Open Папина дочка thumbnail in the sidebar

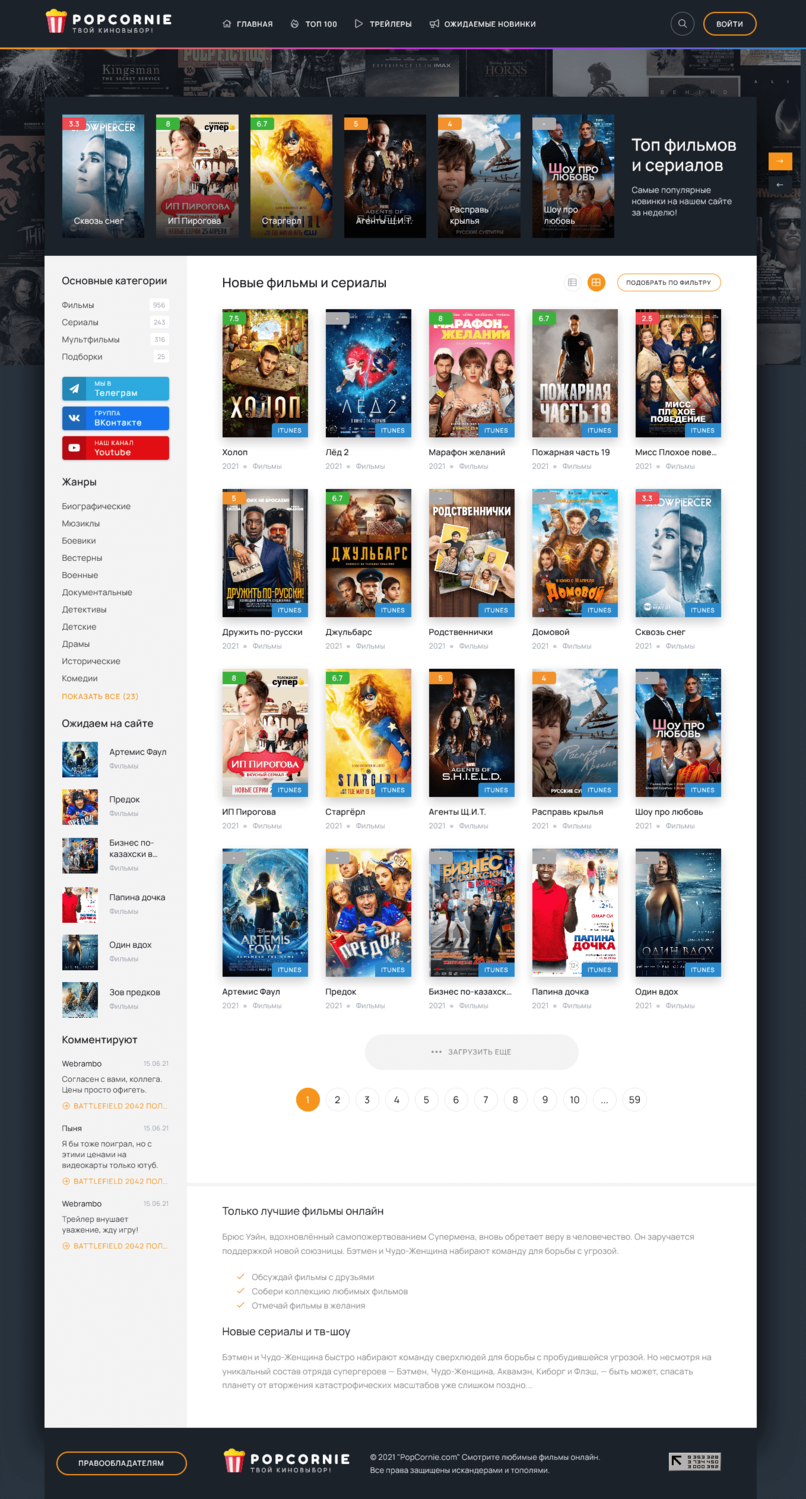[x=80, y=904]
